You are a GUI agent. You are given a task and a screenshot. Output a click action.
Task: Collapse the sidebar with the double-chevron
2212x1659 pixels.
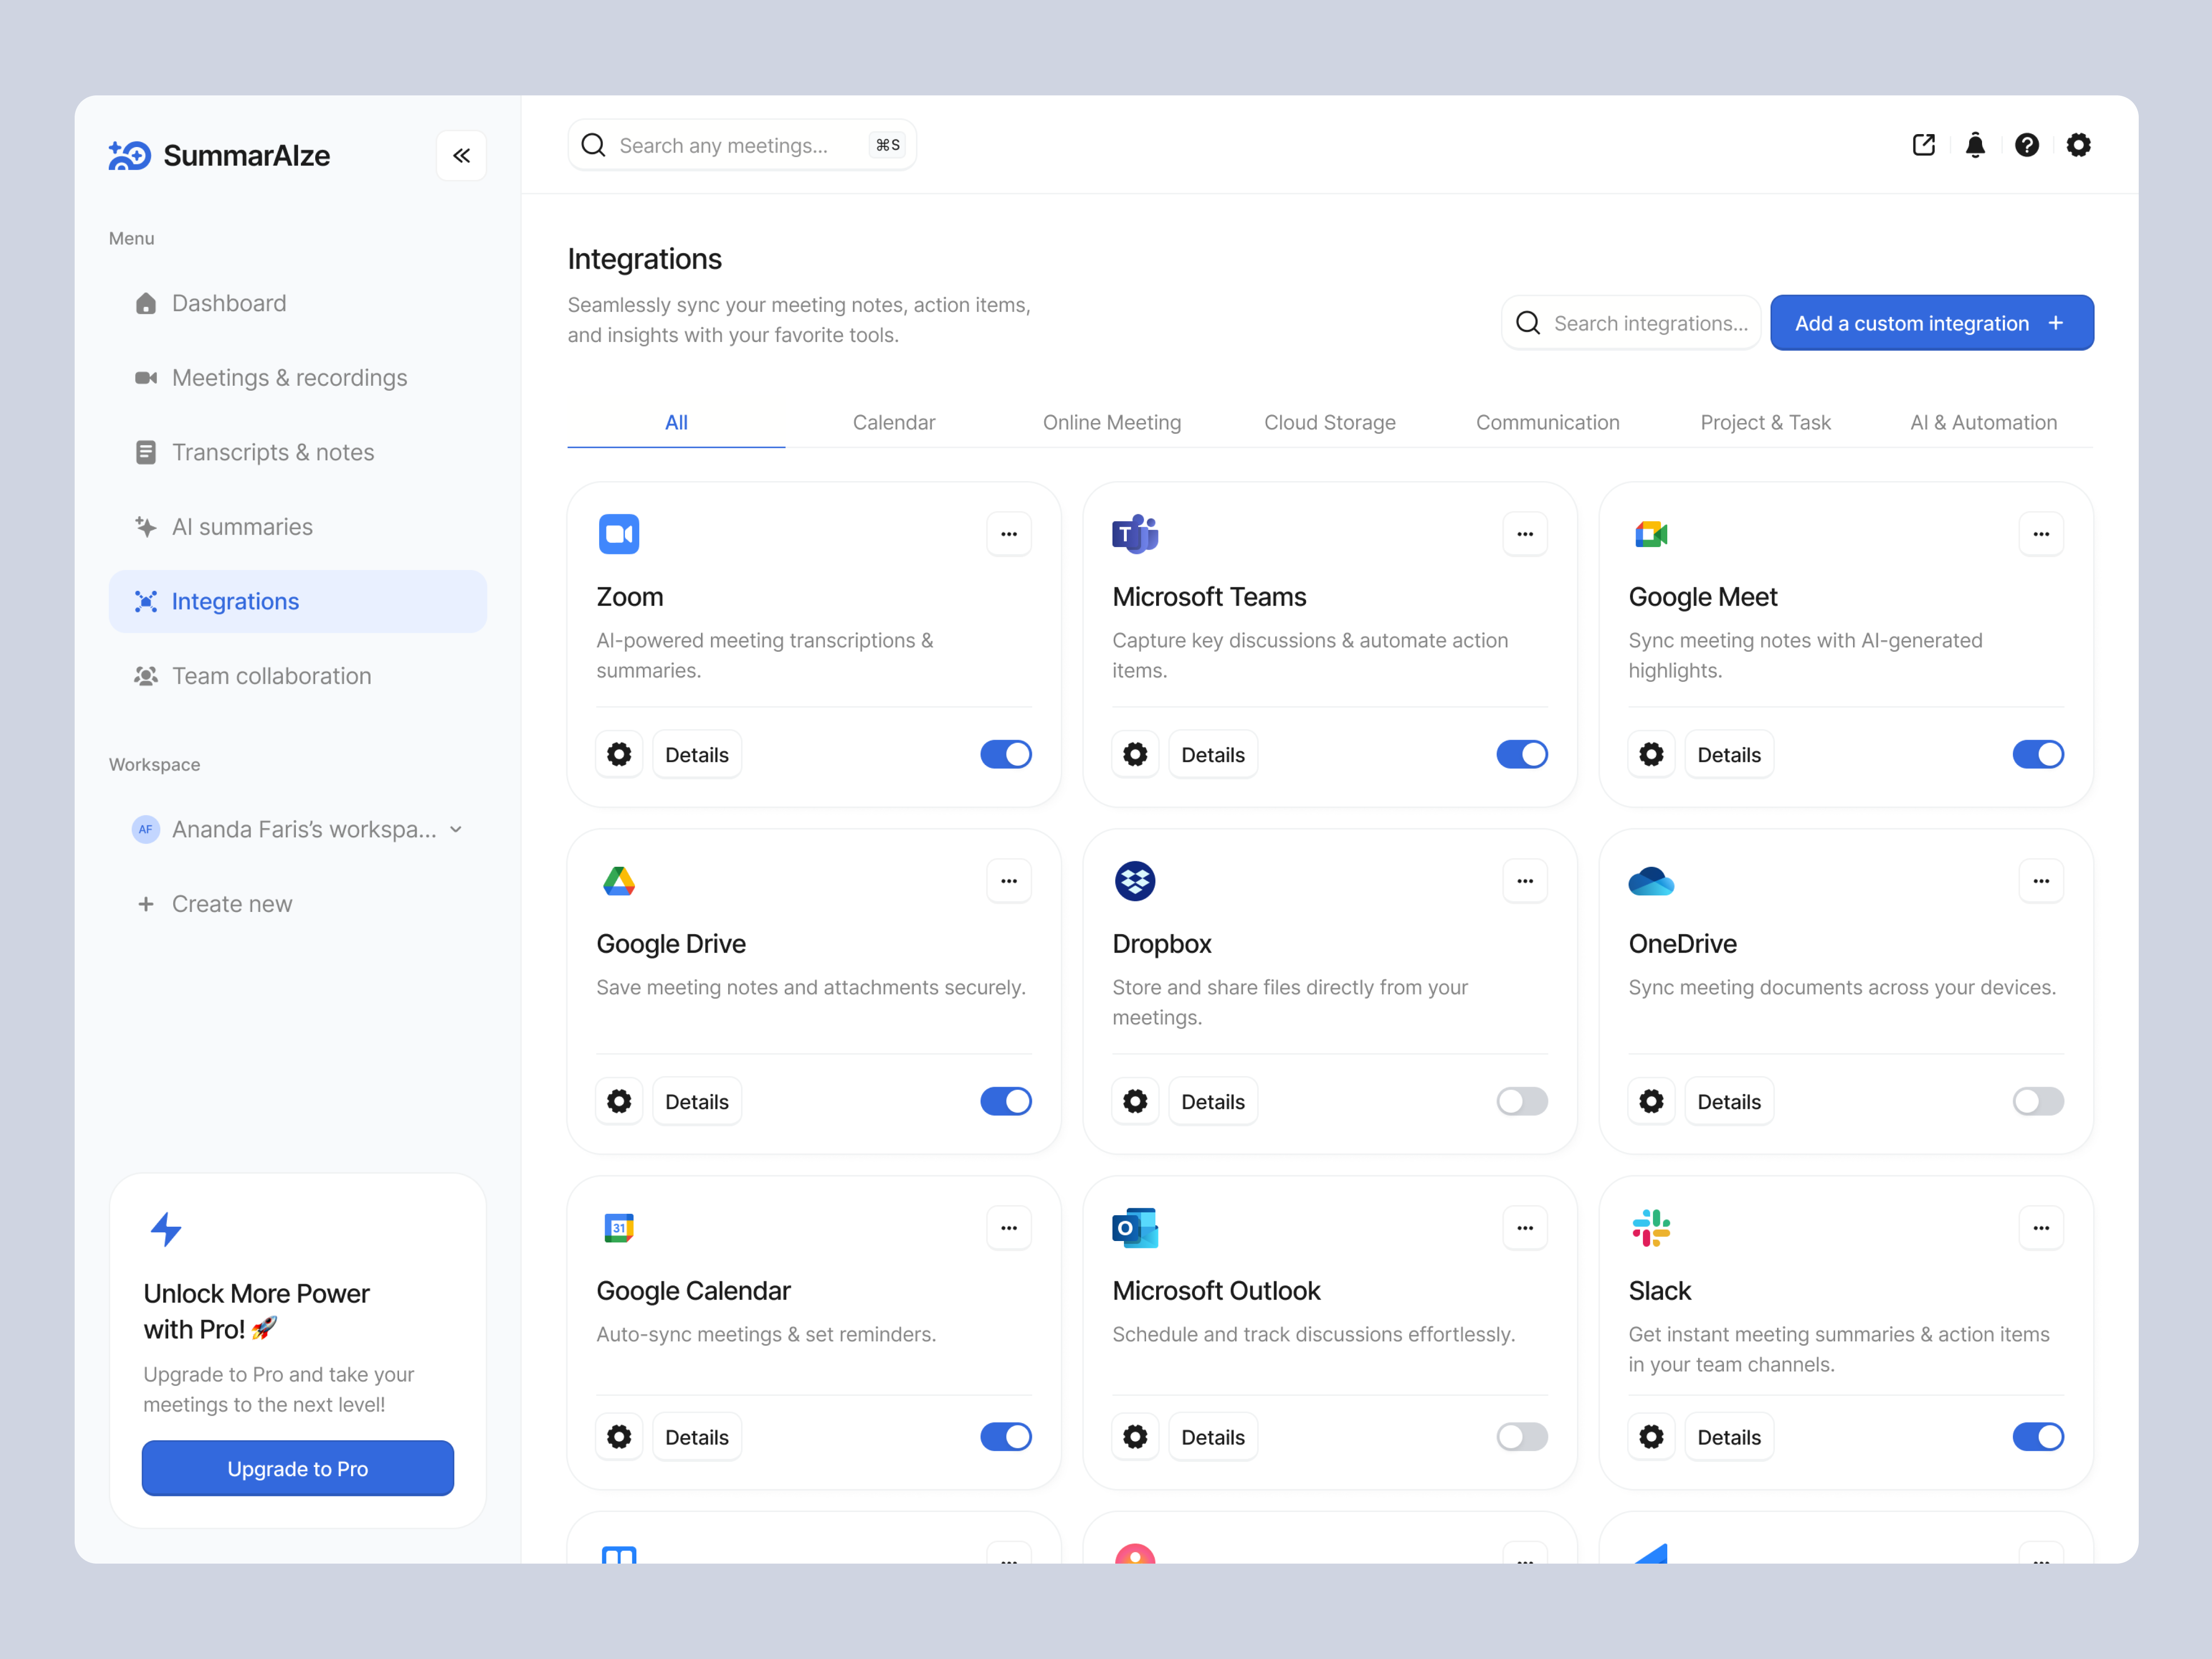(461, 155)
